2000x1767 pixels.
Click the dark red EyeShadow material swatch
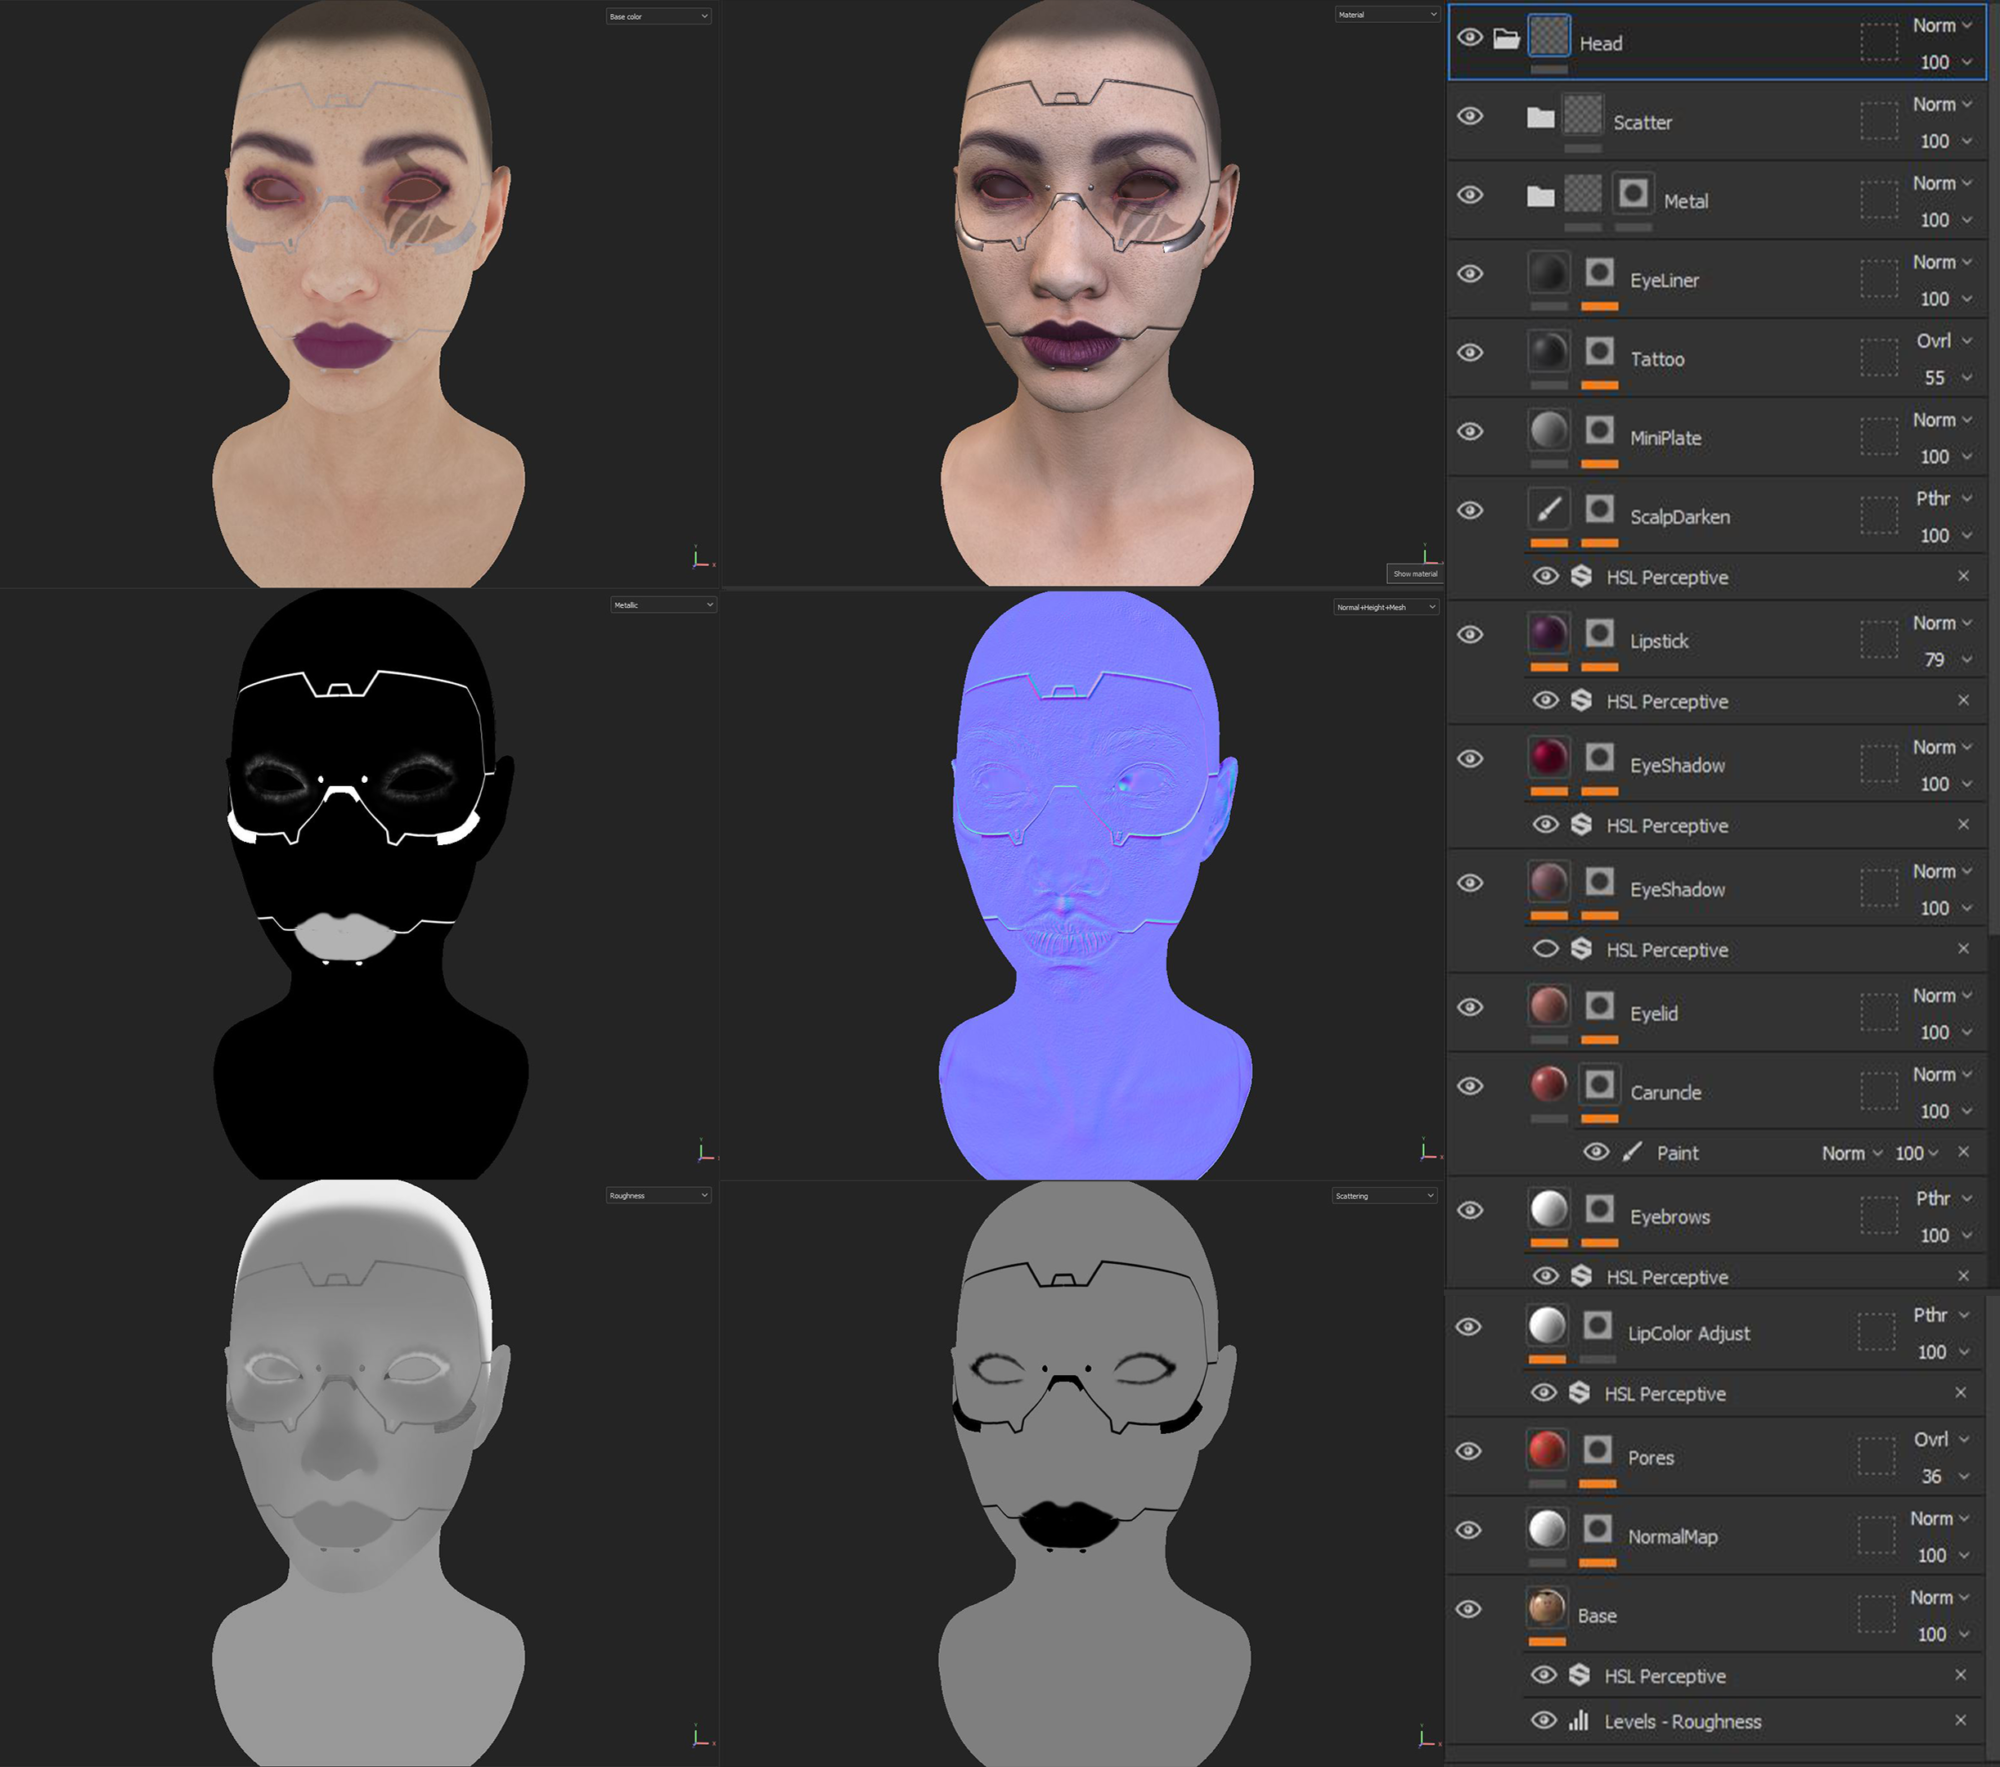[x=1548, y=757]
